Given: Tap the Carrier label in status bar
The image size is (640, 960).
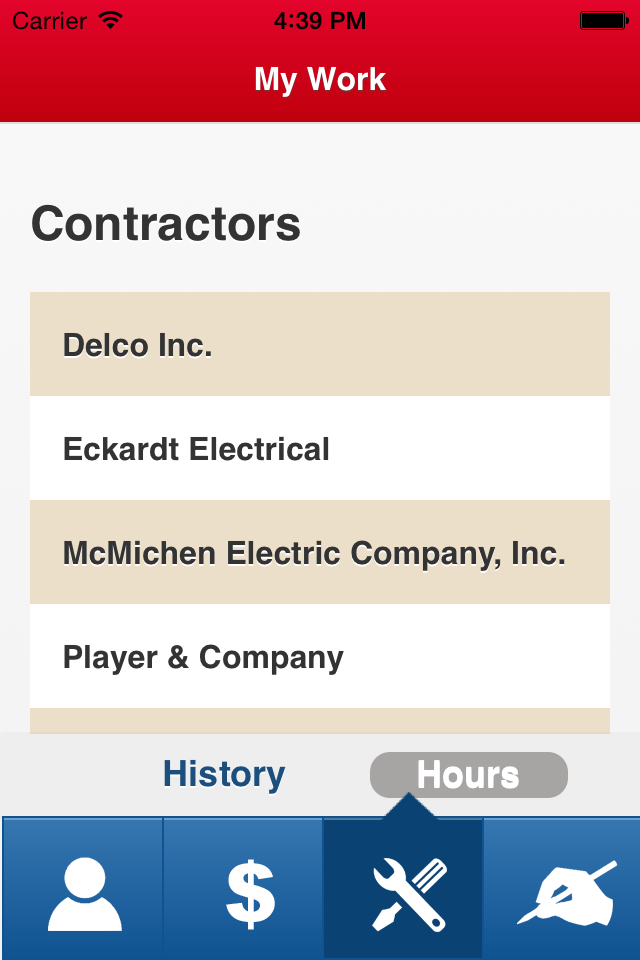Looking at the screenshot, I should (x=50, y=21).
